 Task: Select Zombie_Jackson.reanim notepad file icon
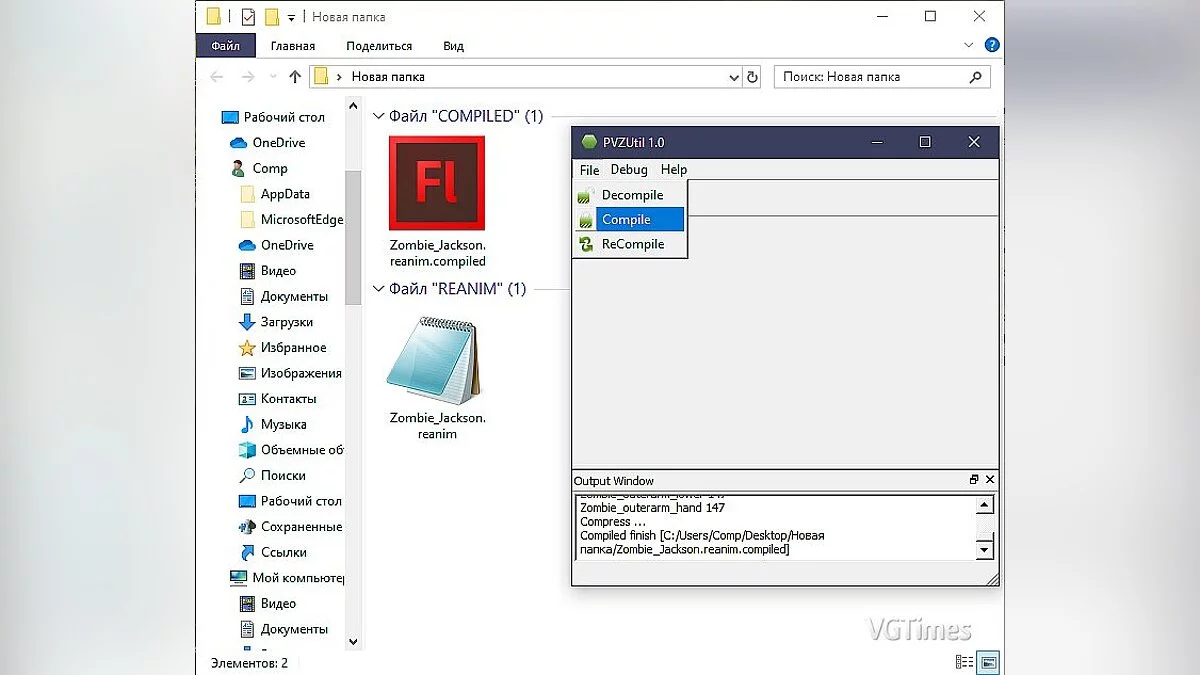point(432,361)
